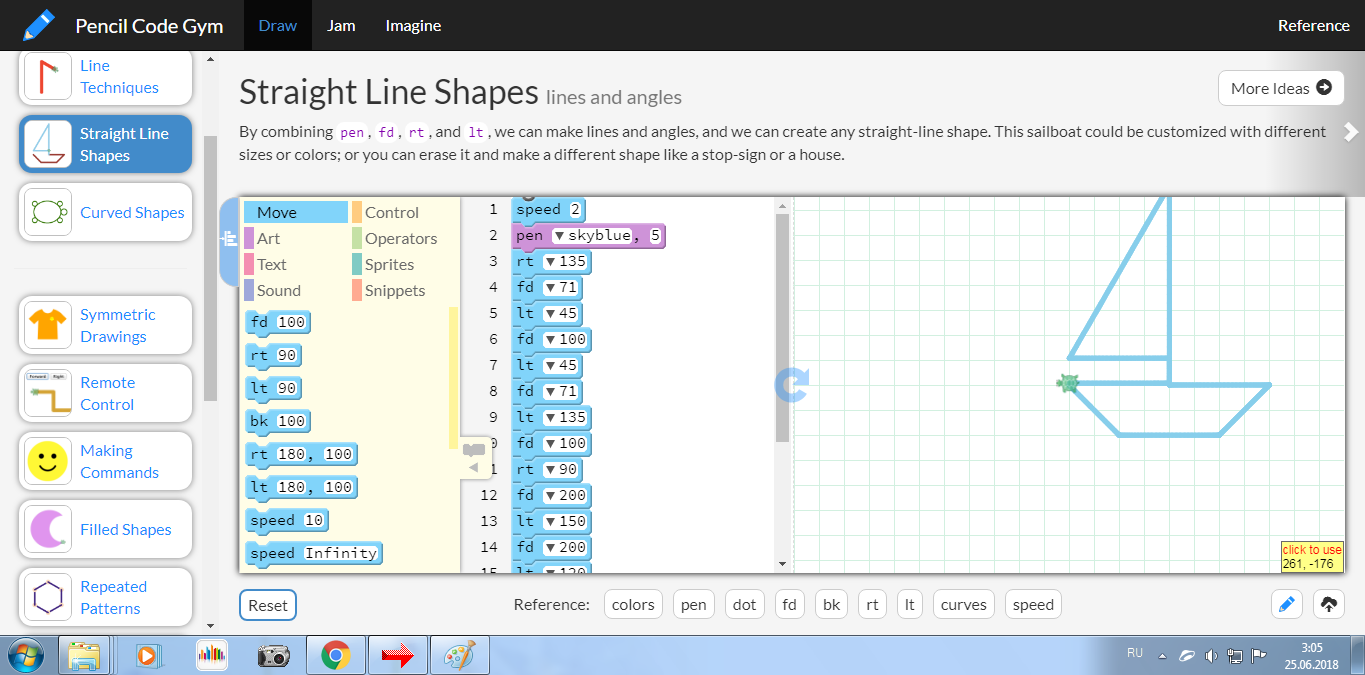Select the Art palette category

point(296,238)
